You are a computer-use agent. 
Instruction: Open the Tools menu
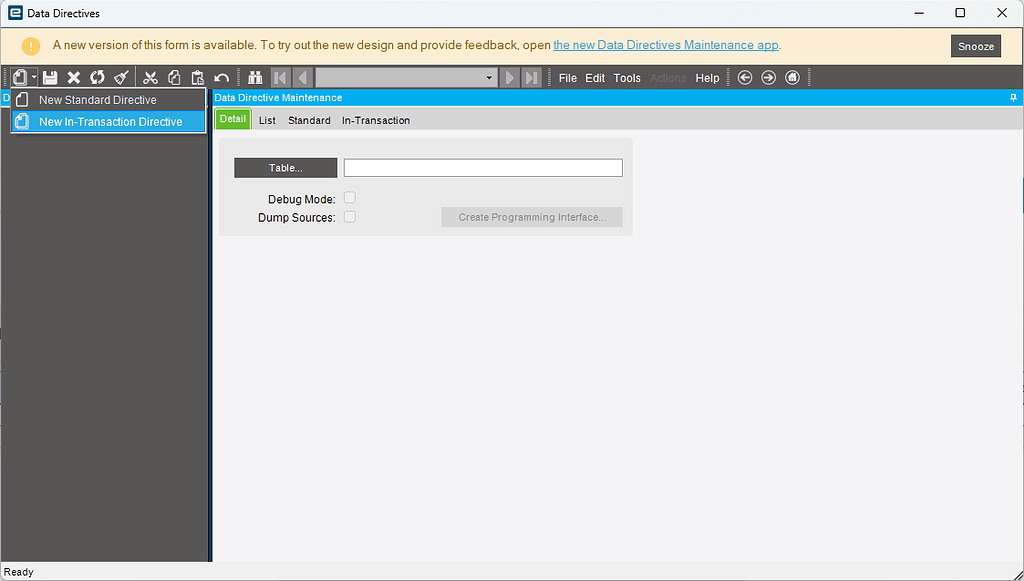627,77
